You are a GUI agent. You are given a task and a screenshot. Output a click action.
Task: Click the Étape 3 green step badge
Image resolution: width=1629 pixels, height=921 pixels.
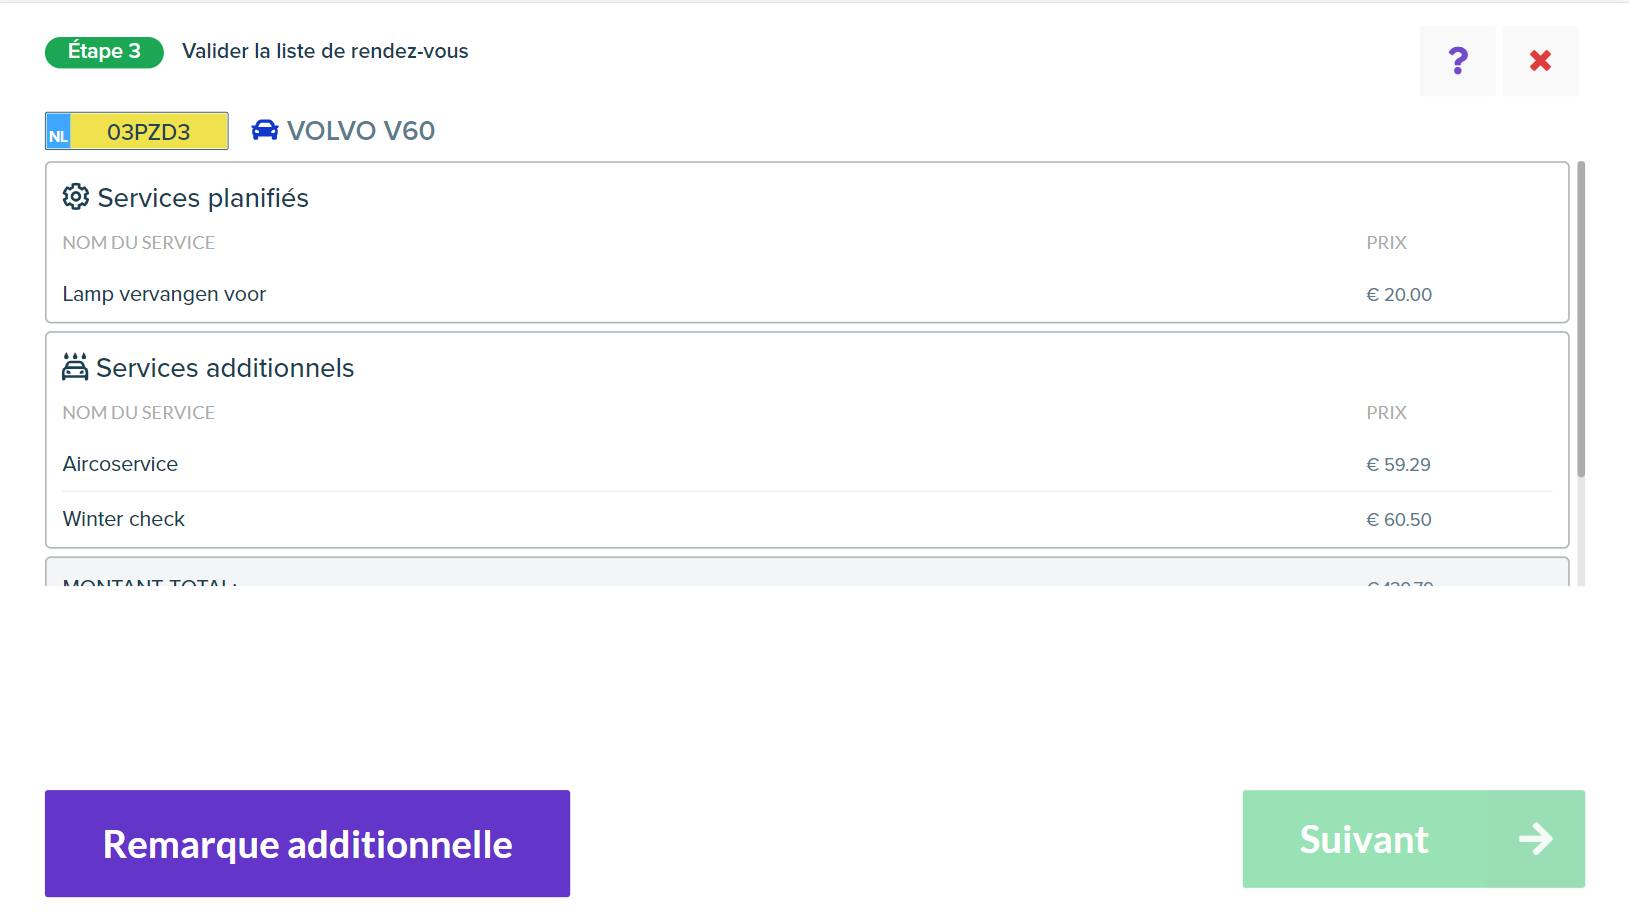(104, 52)
